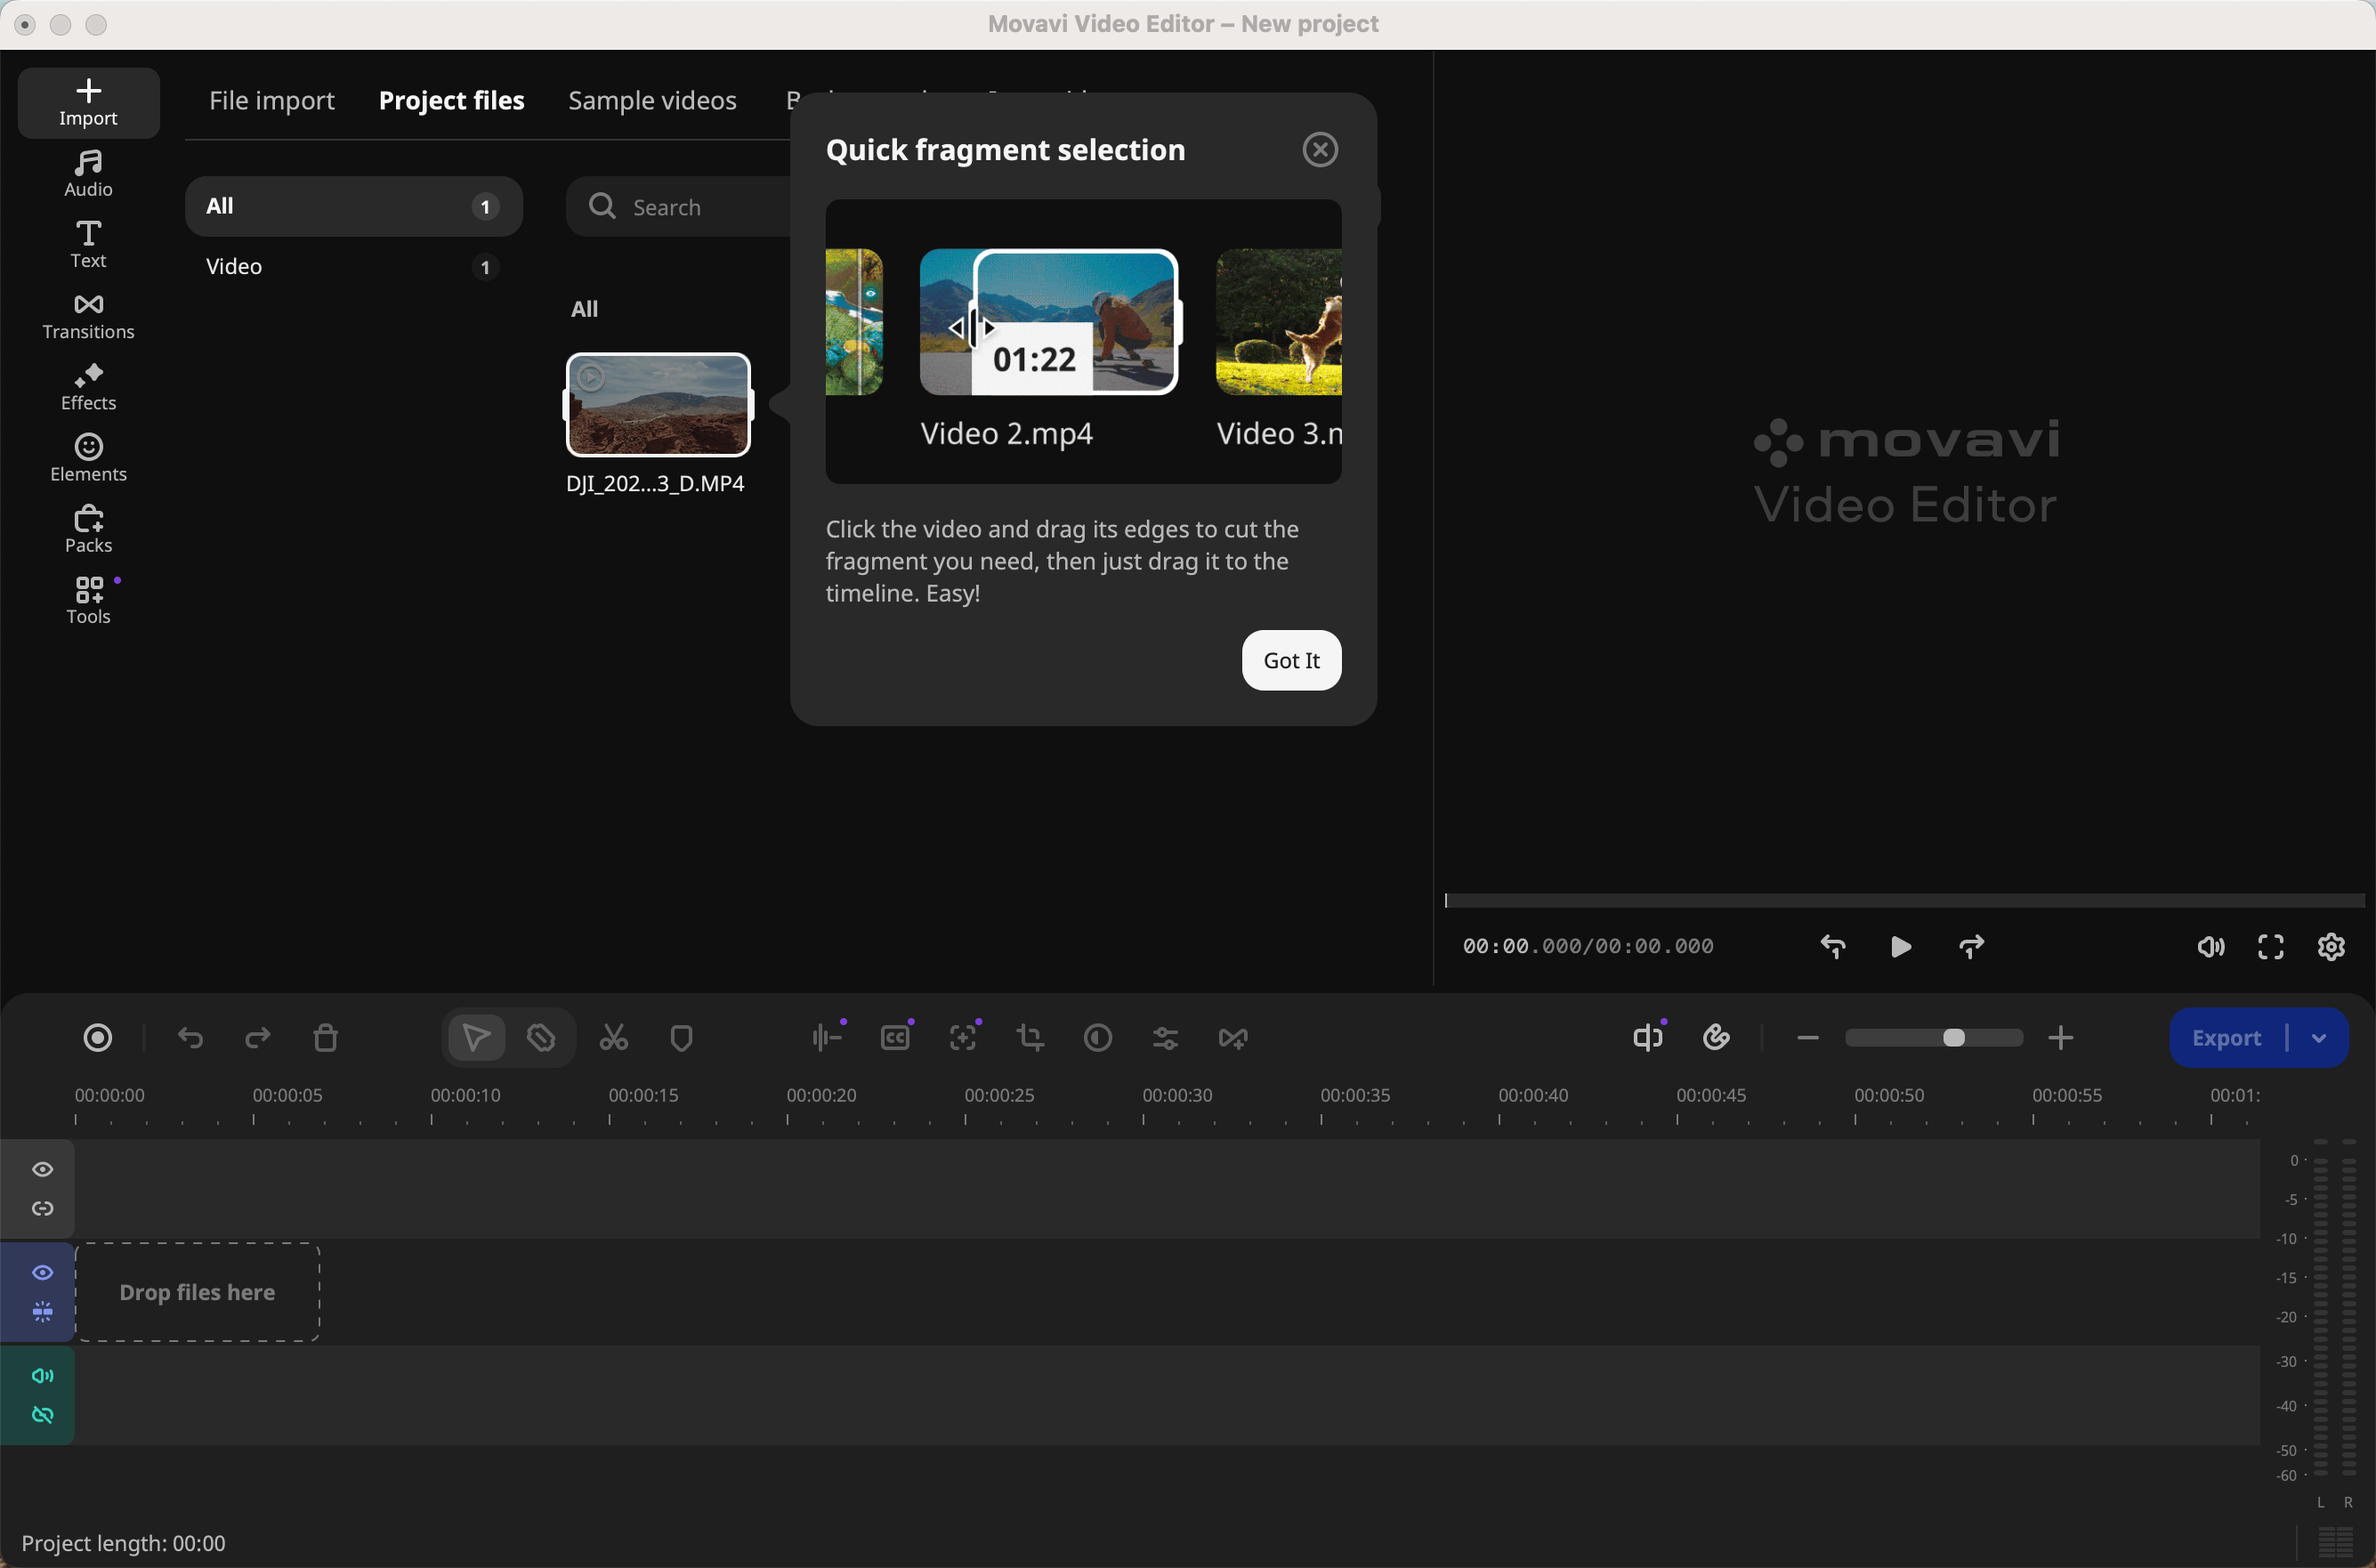Open the Transitions panel

88,316
